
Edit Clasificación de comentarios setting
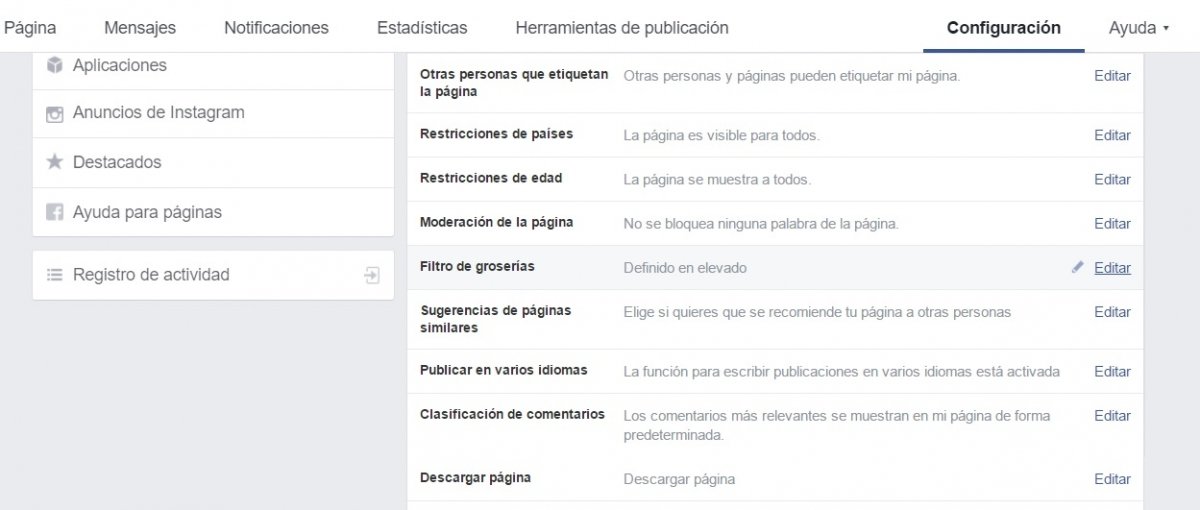pos(1112,416)
